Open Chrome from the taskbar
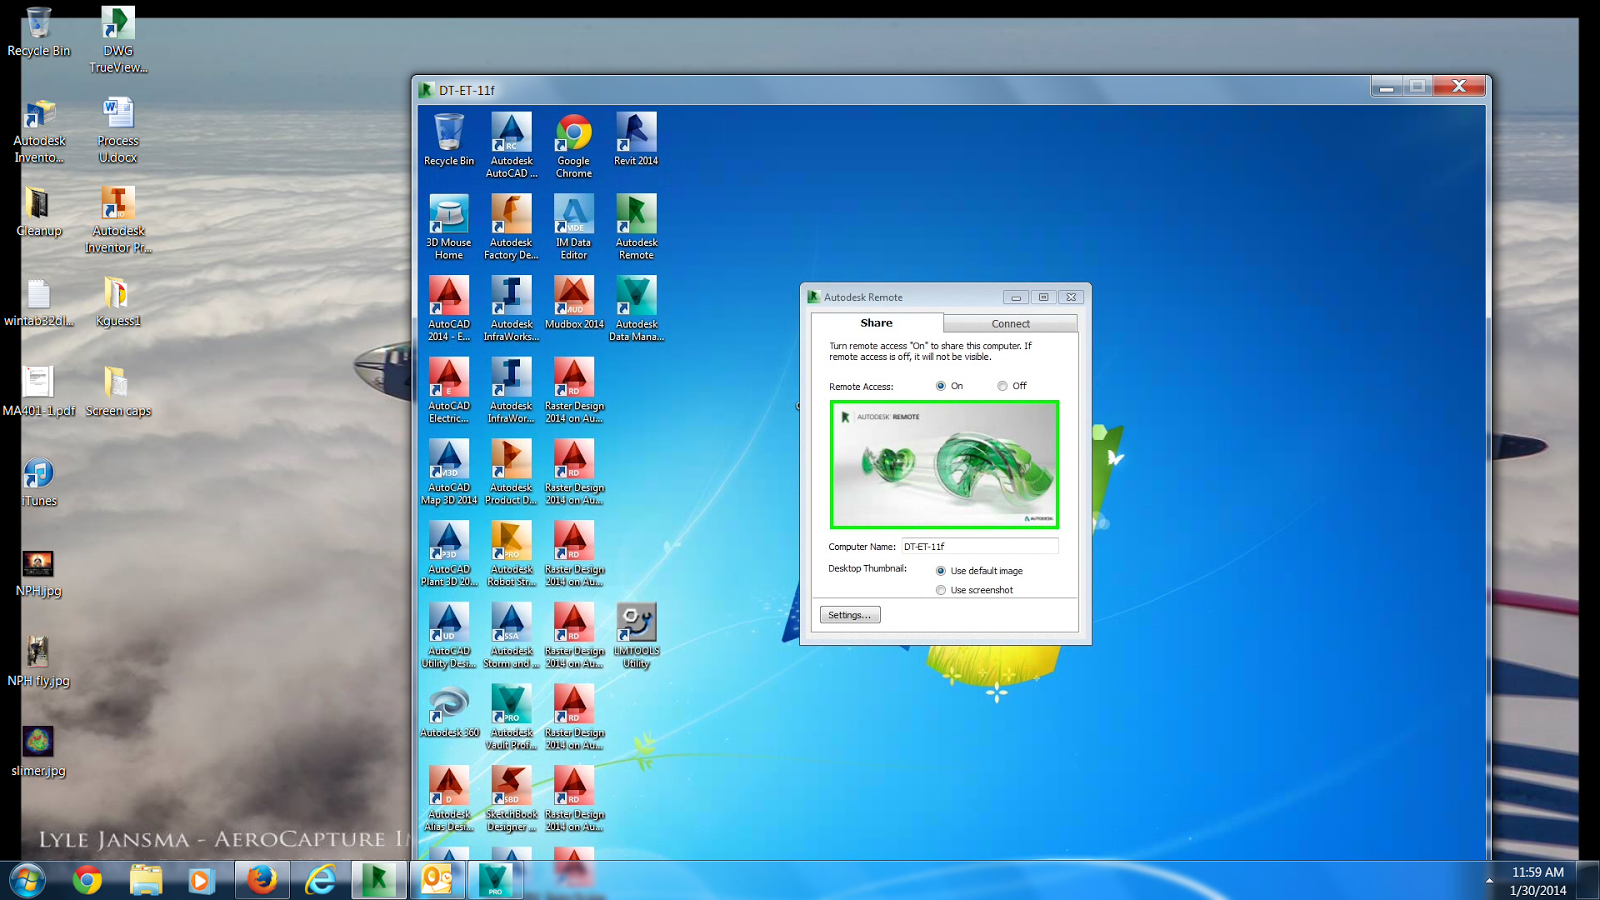This screenshot has width=1600, height=900. point(87,880)
